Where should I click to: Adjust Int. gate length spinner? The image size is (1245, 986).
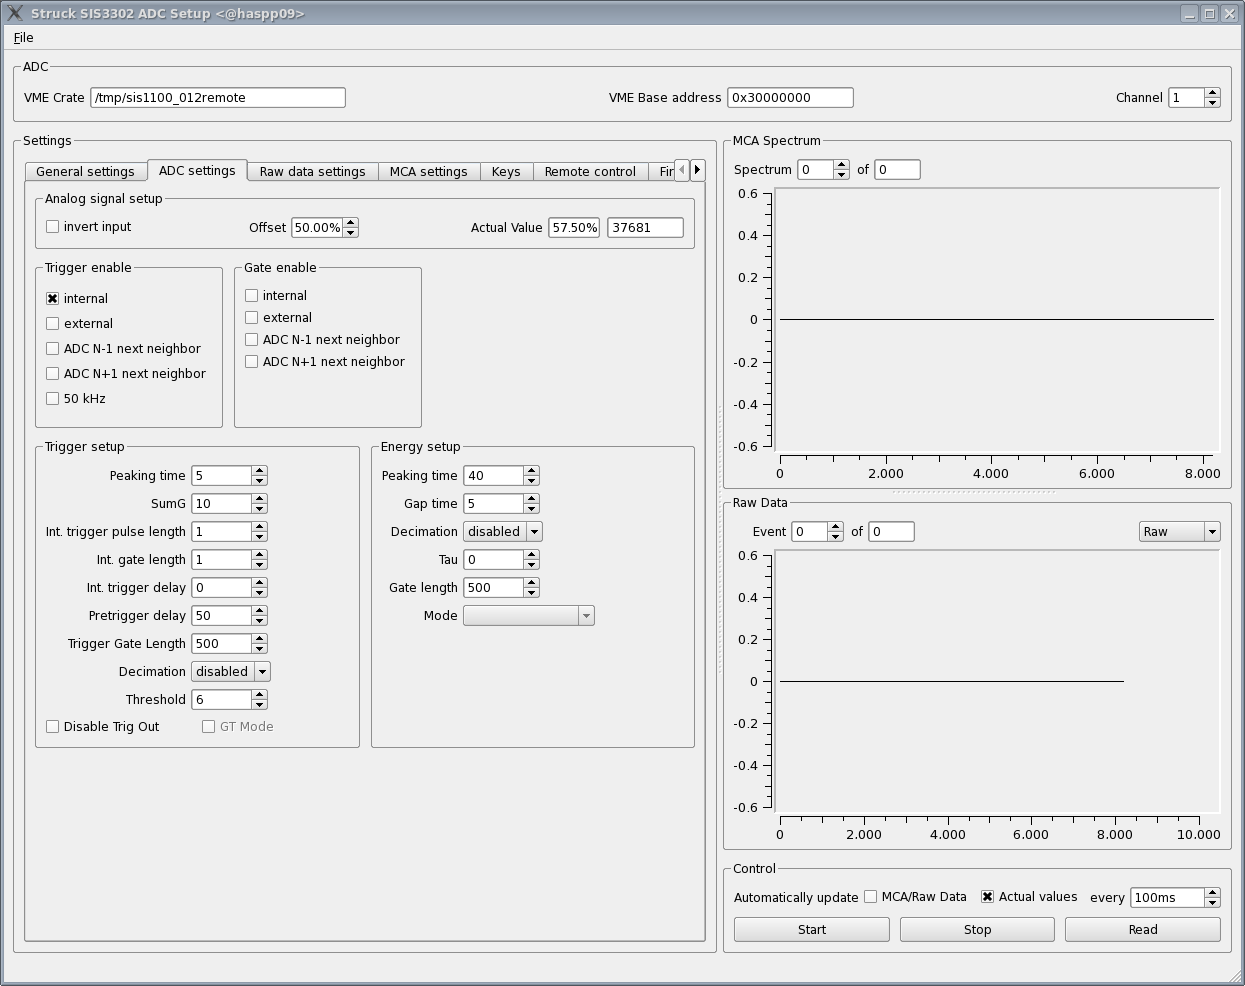[259, 560]
